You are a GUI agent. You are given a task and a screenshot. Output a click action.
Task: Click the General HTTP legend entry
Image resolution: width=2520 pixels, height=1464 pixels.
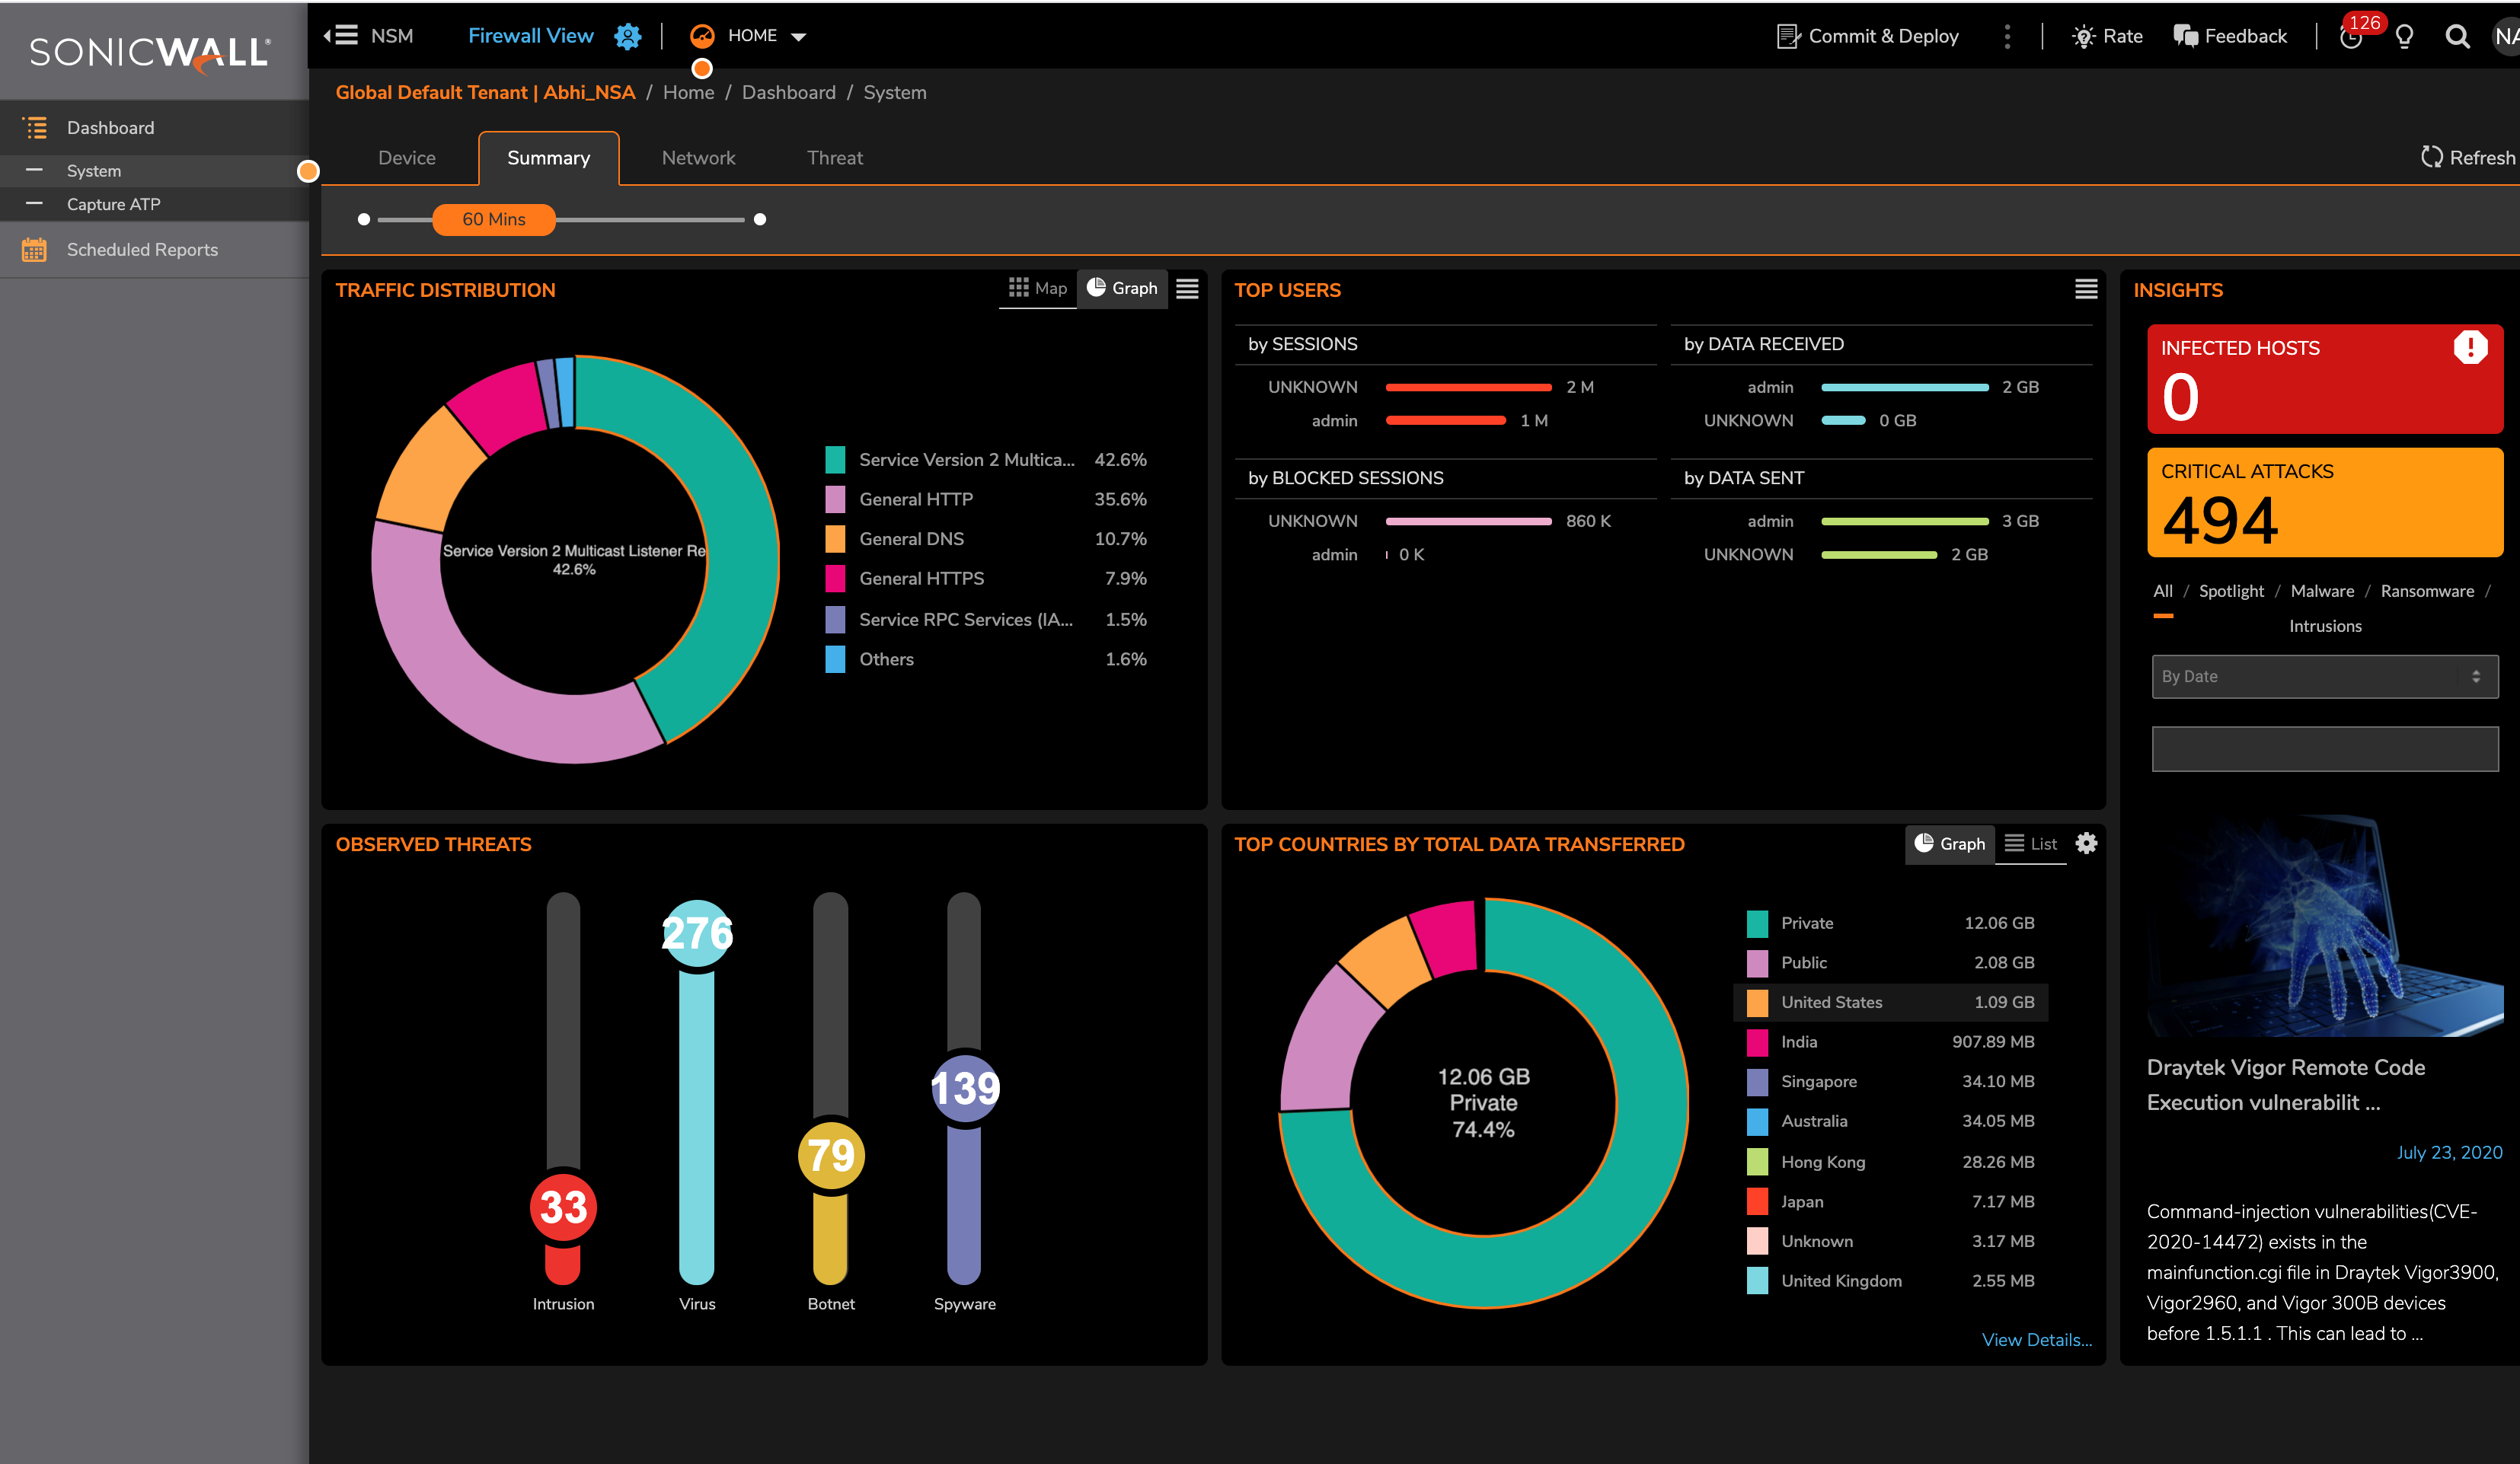pos(986,499)
